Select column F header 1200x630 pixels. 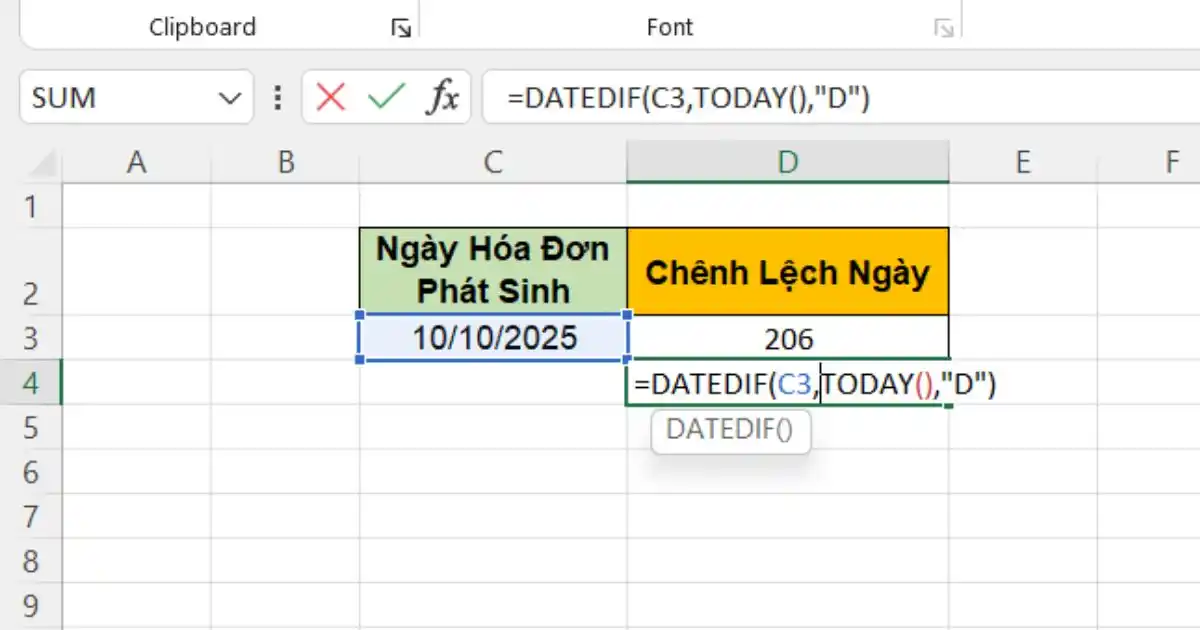point(1149,162)
